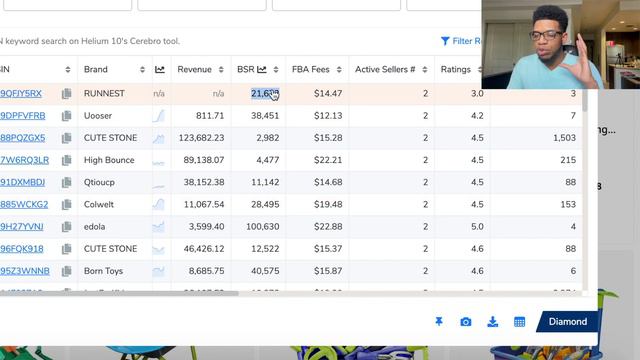Copy ASIN in the High Bounce row

click(67, 160)
